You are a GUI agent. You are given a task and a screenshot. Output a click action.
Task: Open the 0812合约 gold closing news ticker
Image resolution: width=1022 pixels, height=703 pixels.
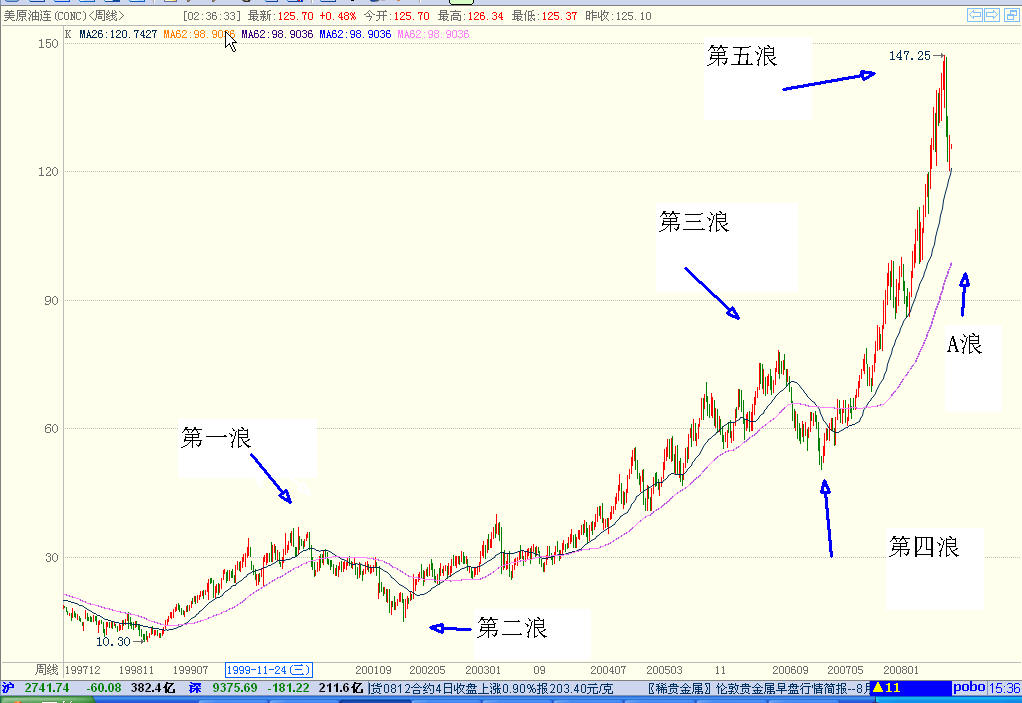click(492, 688)
